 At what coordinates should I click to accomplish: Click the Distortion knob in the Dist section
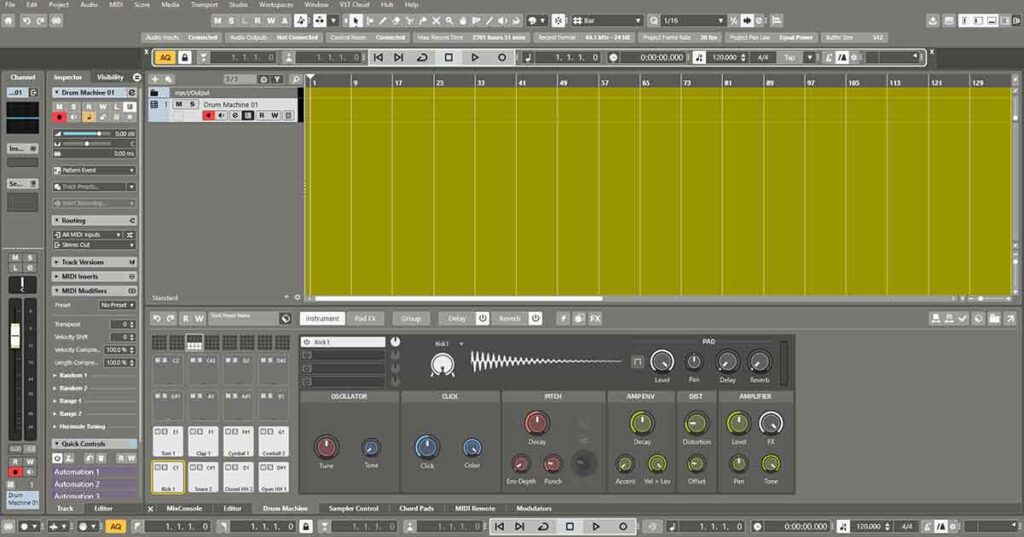696,423
